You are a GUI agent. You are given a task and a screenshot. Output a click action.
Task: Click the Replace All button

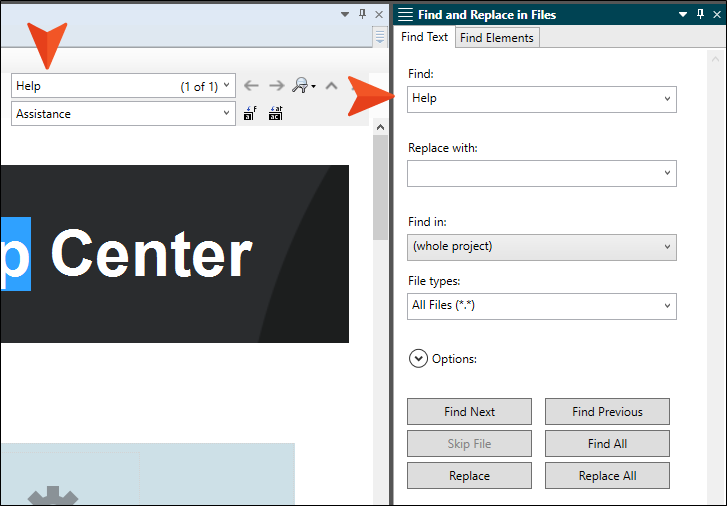[x=607, y=476]
